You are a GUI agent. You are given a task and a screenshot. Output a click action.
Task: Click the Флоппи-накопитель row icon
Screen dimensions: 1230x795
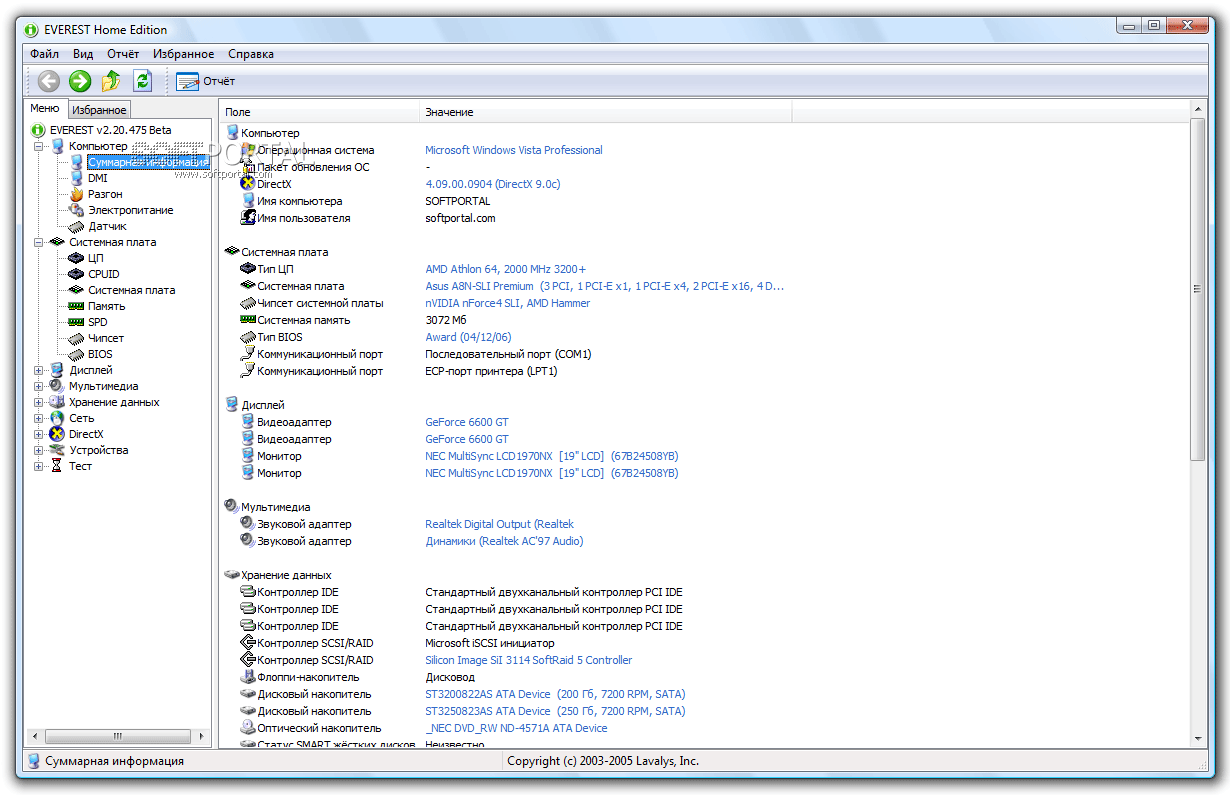coord(248,677)
